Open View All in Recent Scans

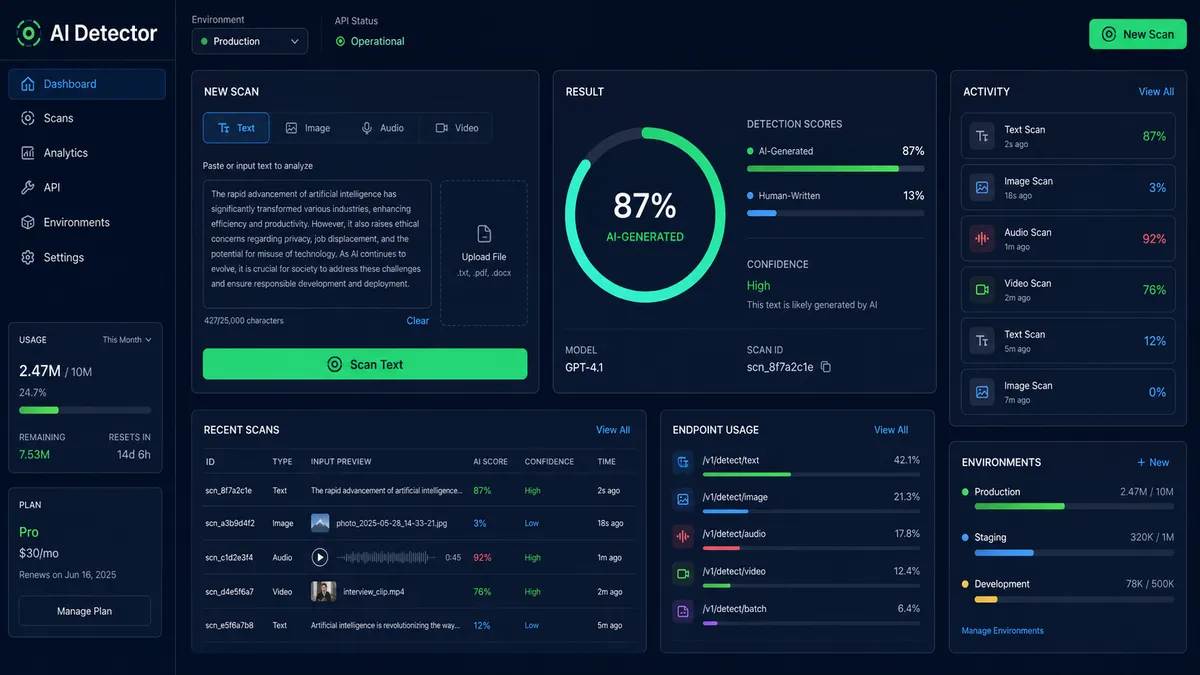[613, 430]
